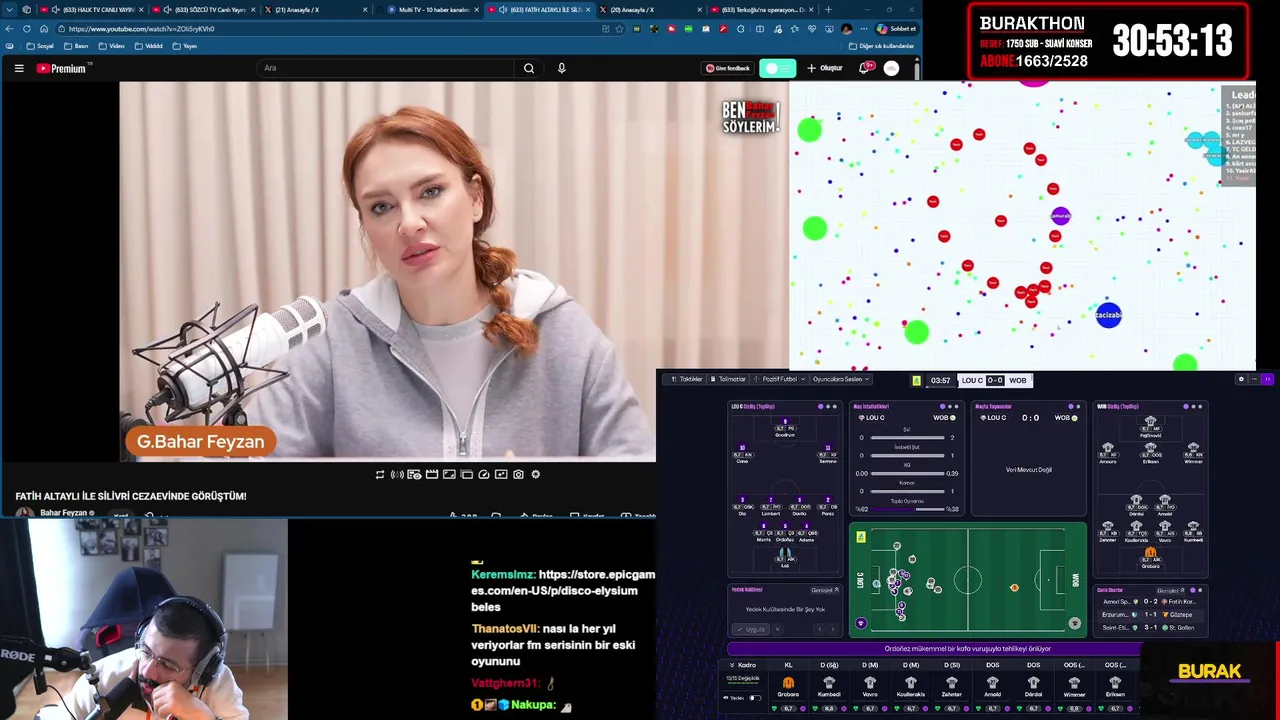The image size is (1280, 720).
Task: Click the YouTube search magnifier icon
Action: tap(529, 68)
